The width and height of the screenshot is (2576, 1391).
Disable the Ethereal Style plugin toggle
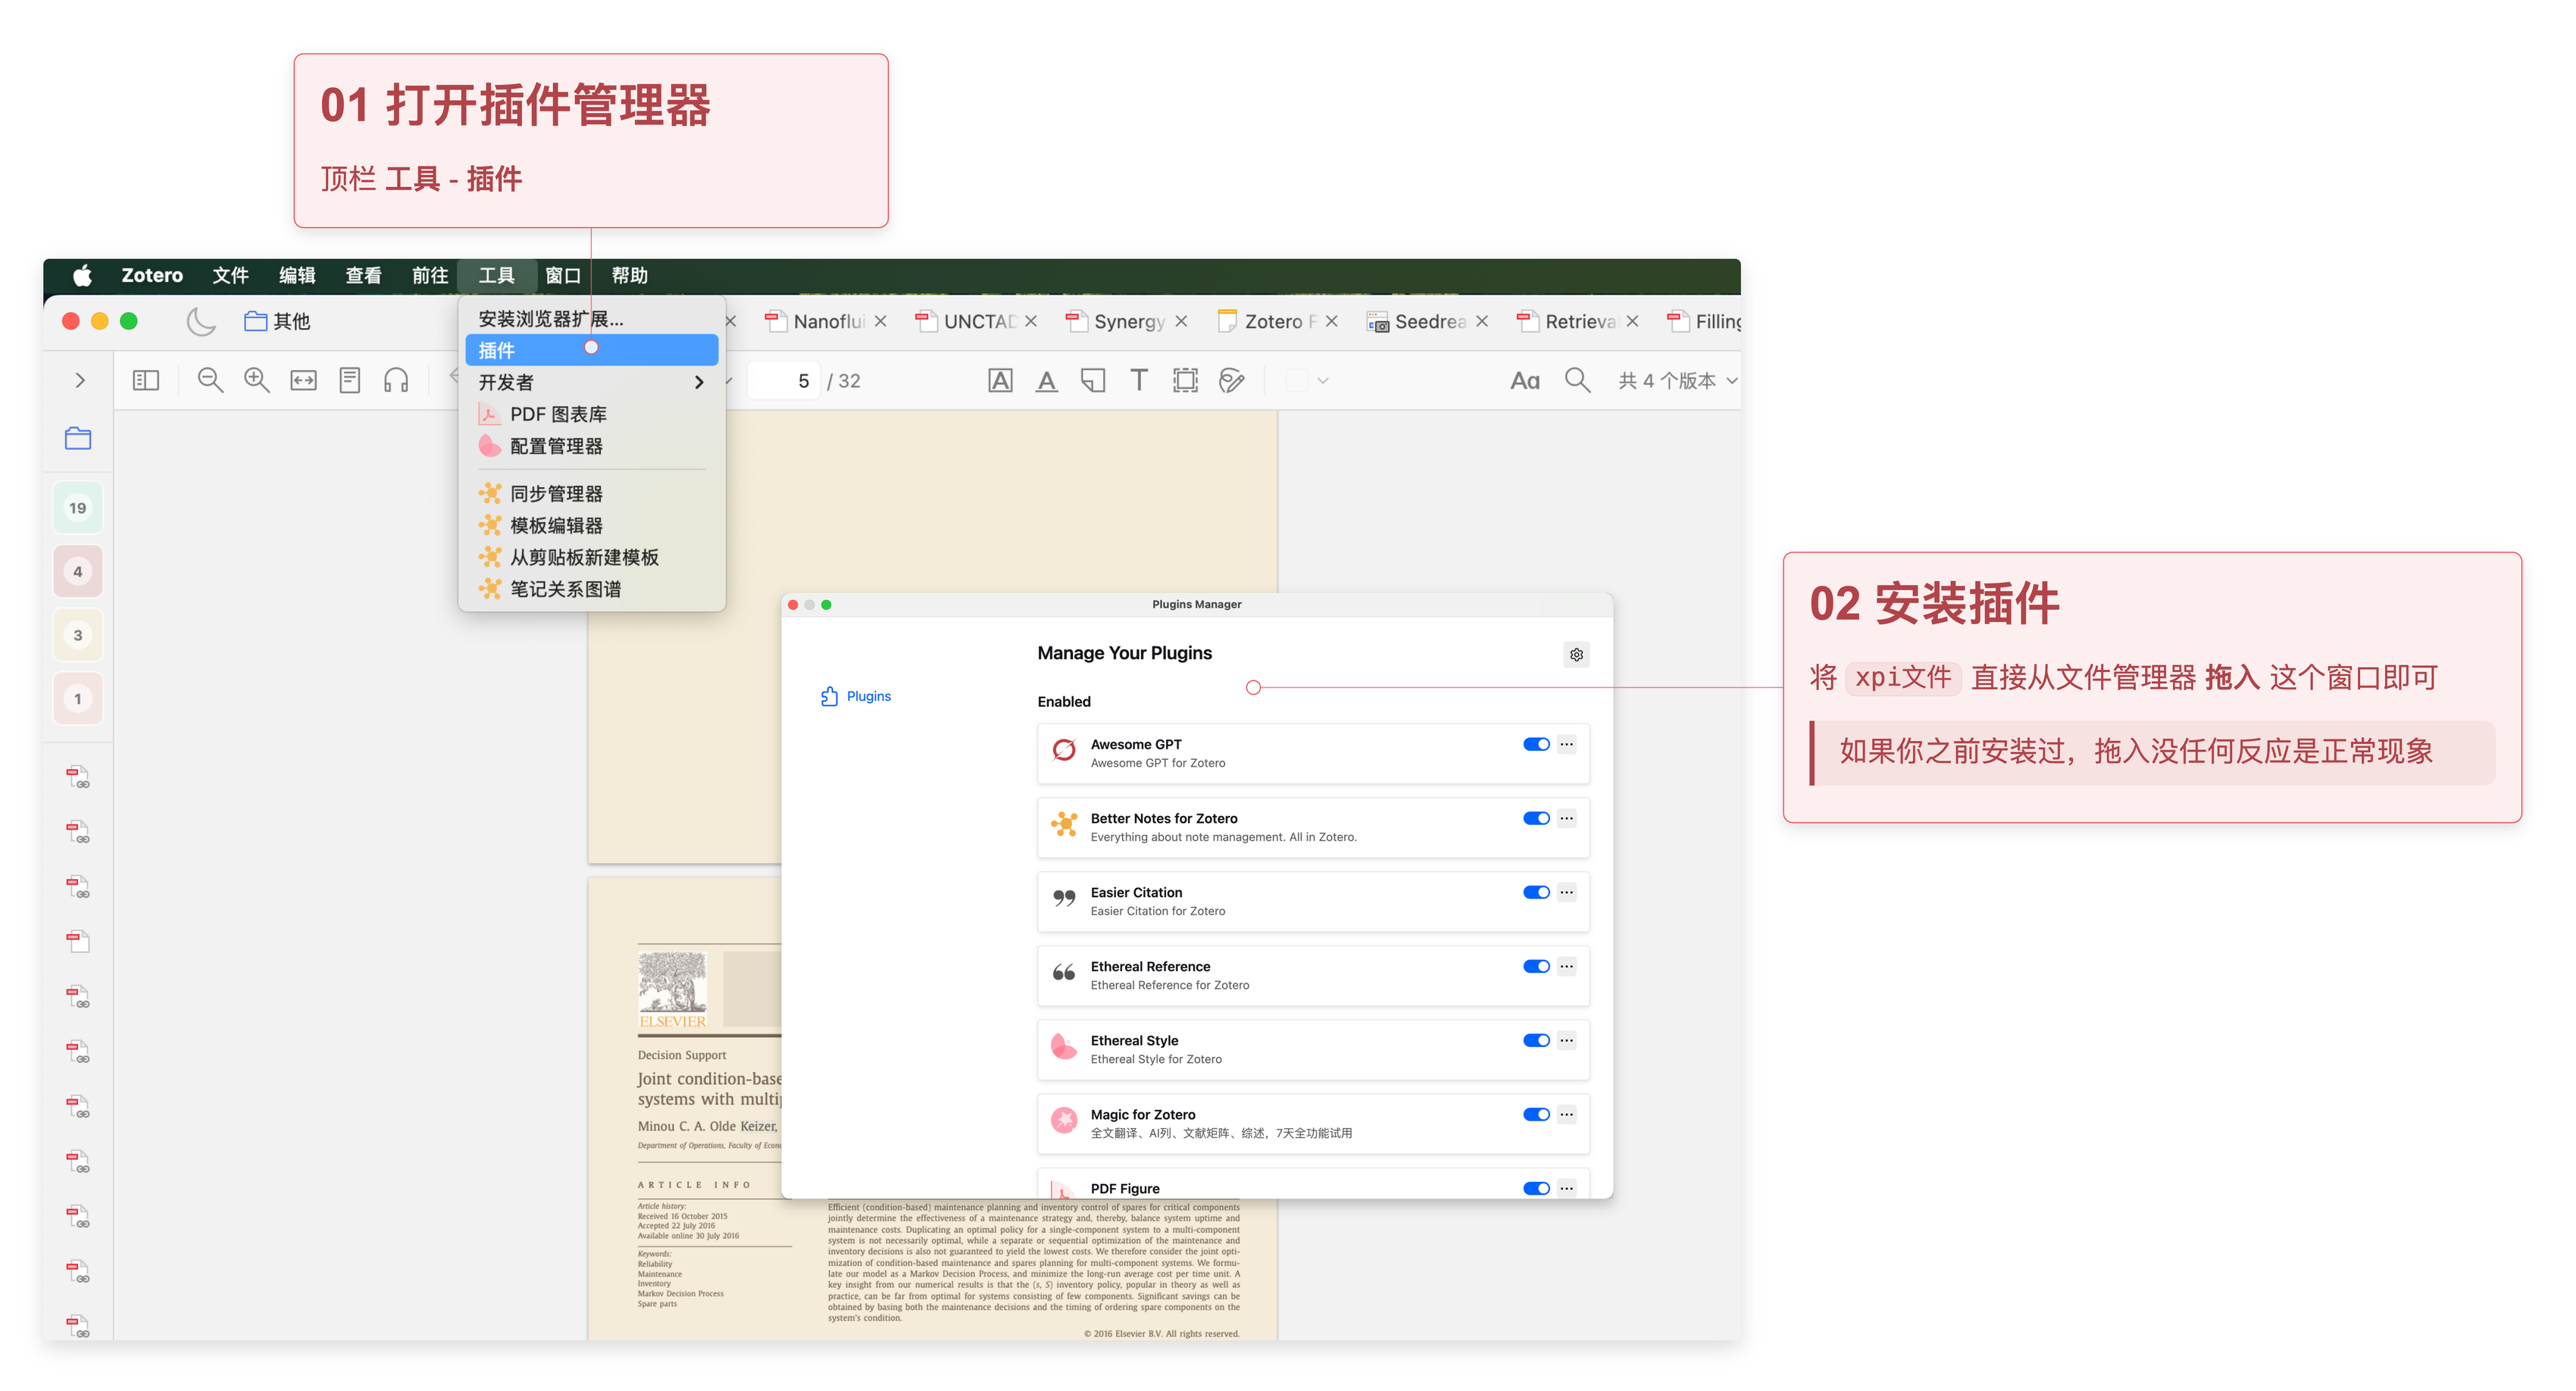[1536, 1040]
